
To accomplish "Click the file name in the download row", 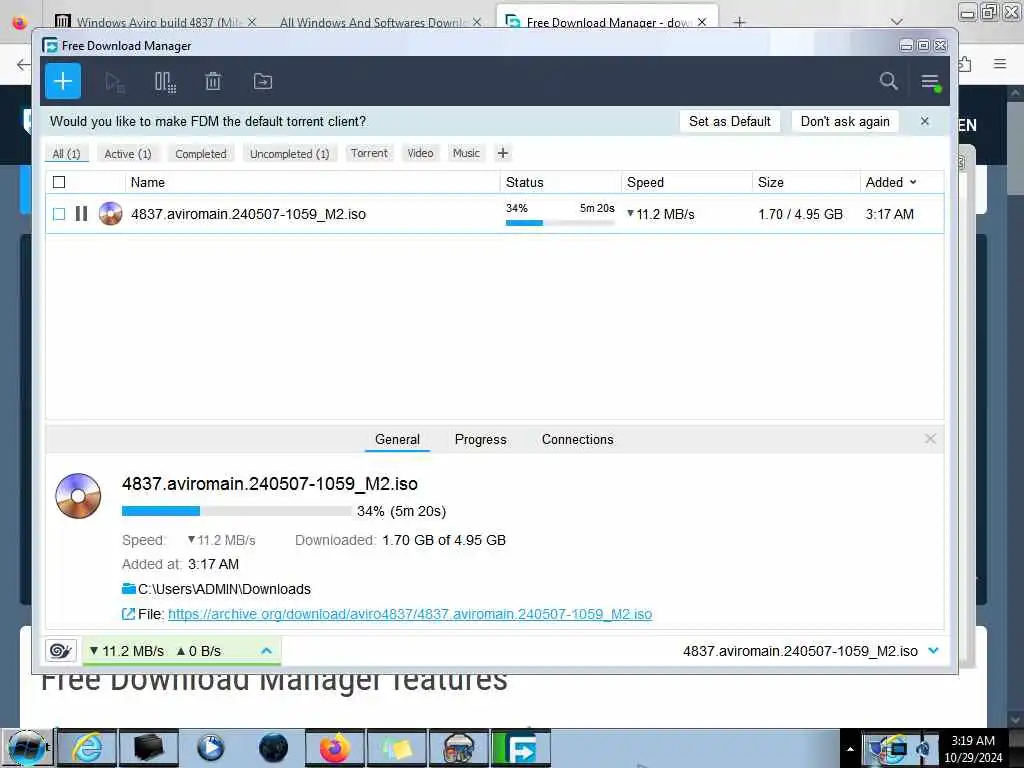I will coord(248,214).
